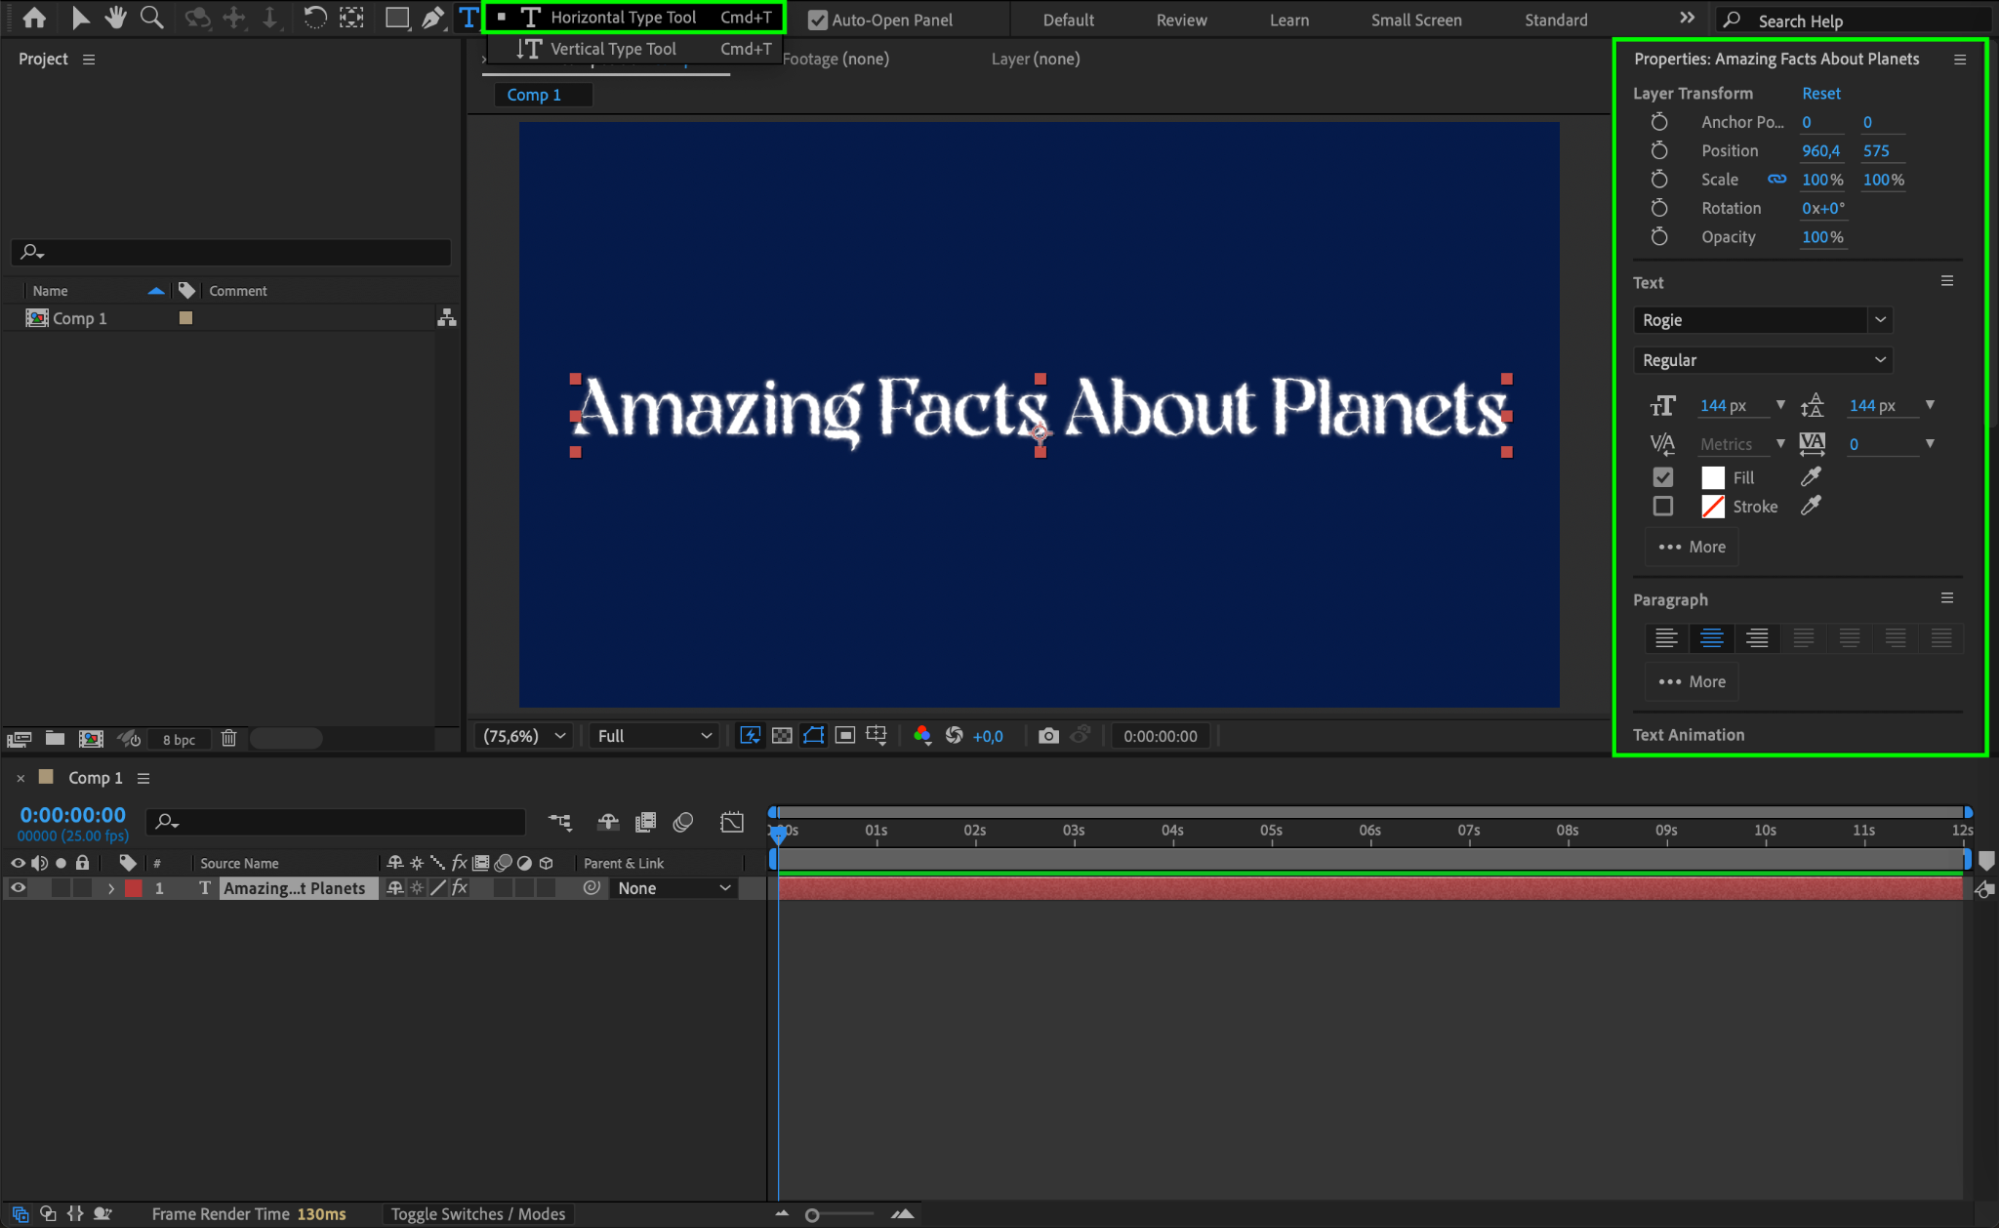
Task: Select the Zoom tool in toolbar
Action: tap(151, 17)
